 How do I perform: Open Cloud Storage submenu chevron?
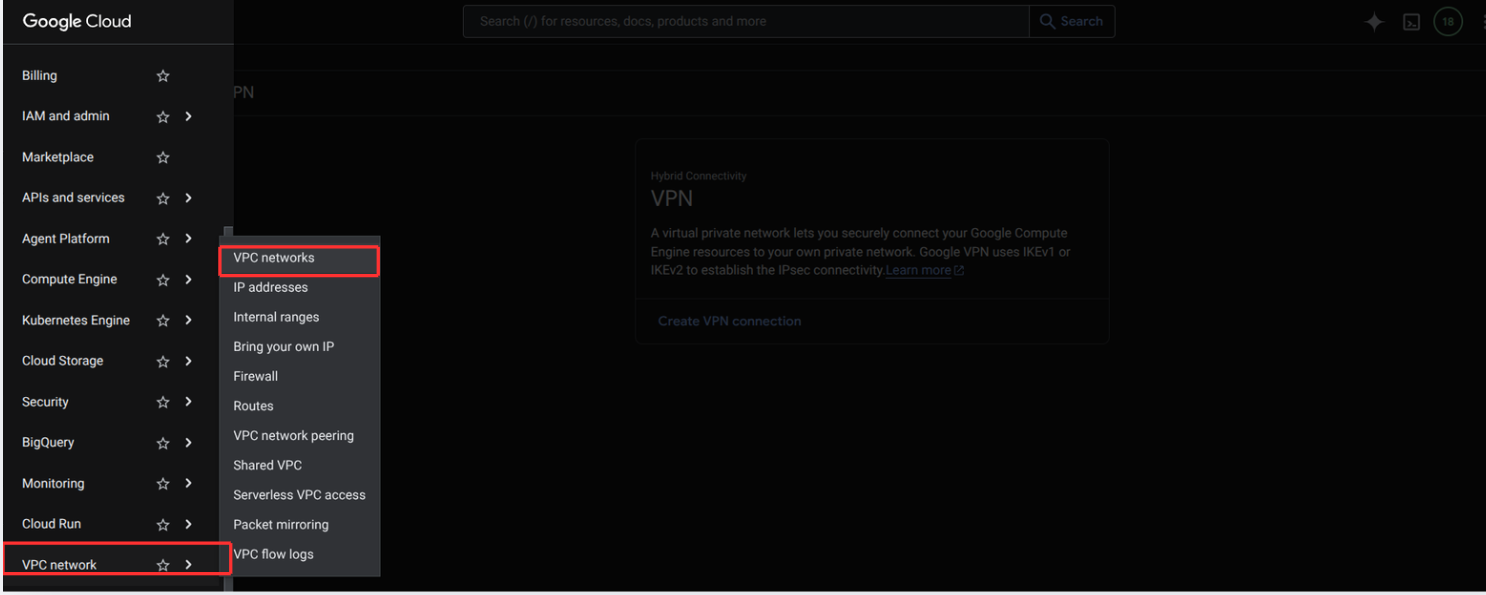188,361
